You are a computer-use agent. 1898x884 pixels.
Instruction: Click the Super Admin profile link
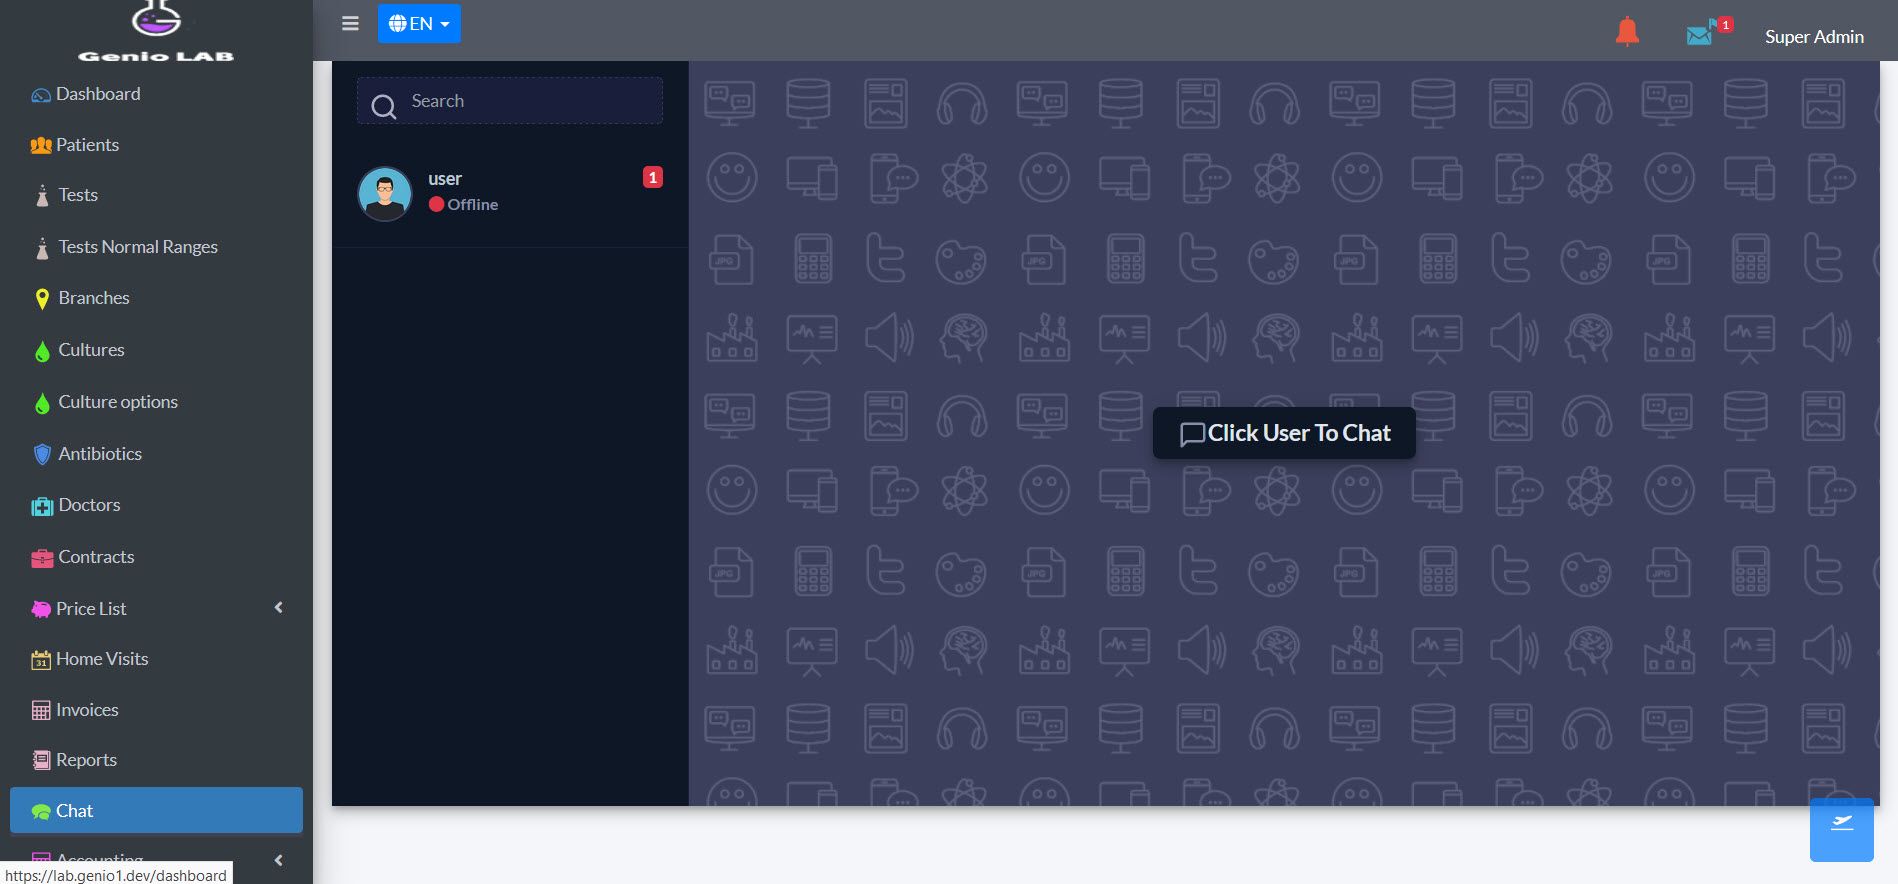(x=1814, y=36)
